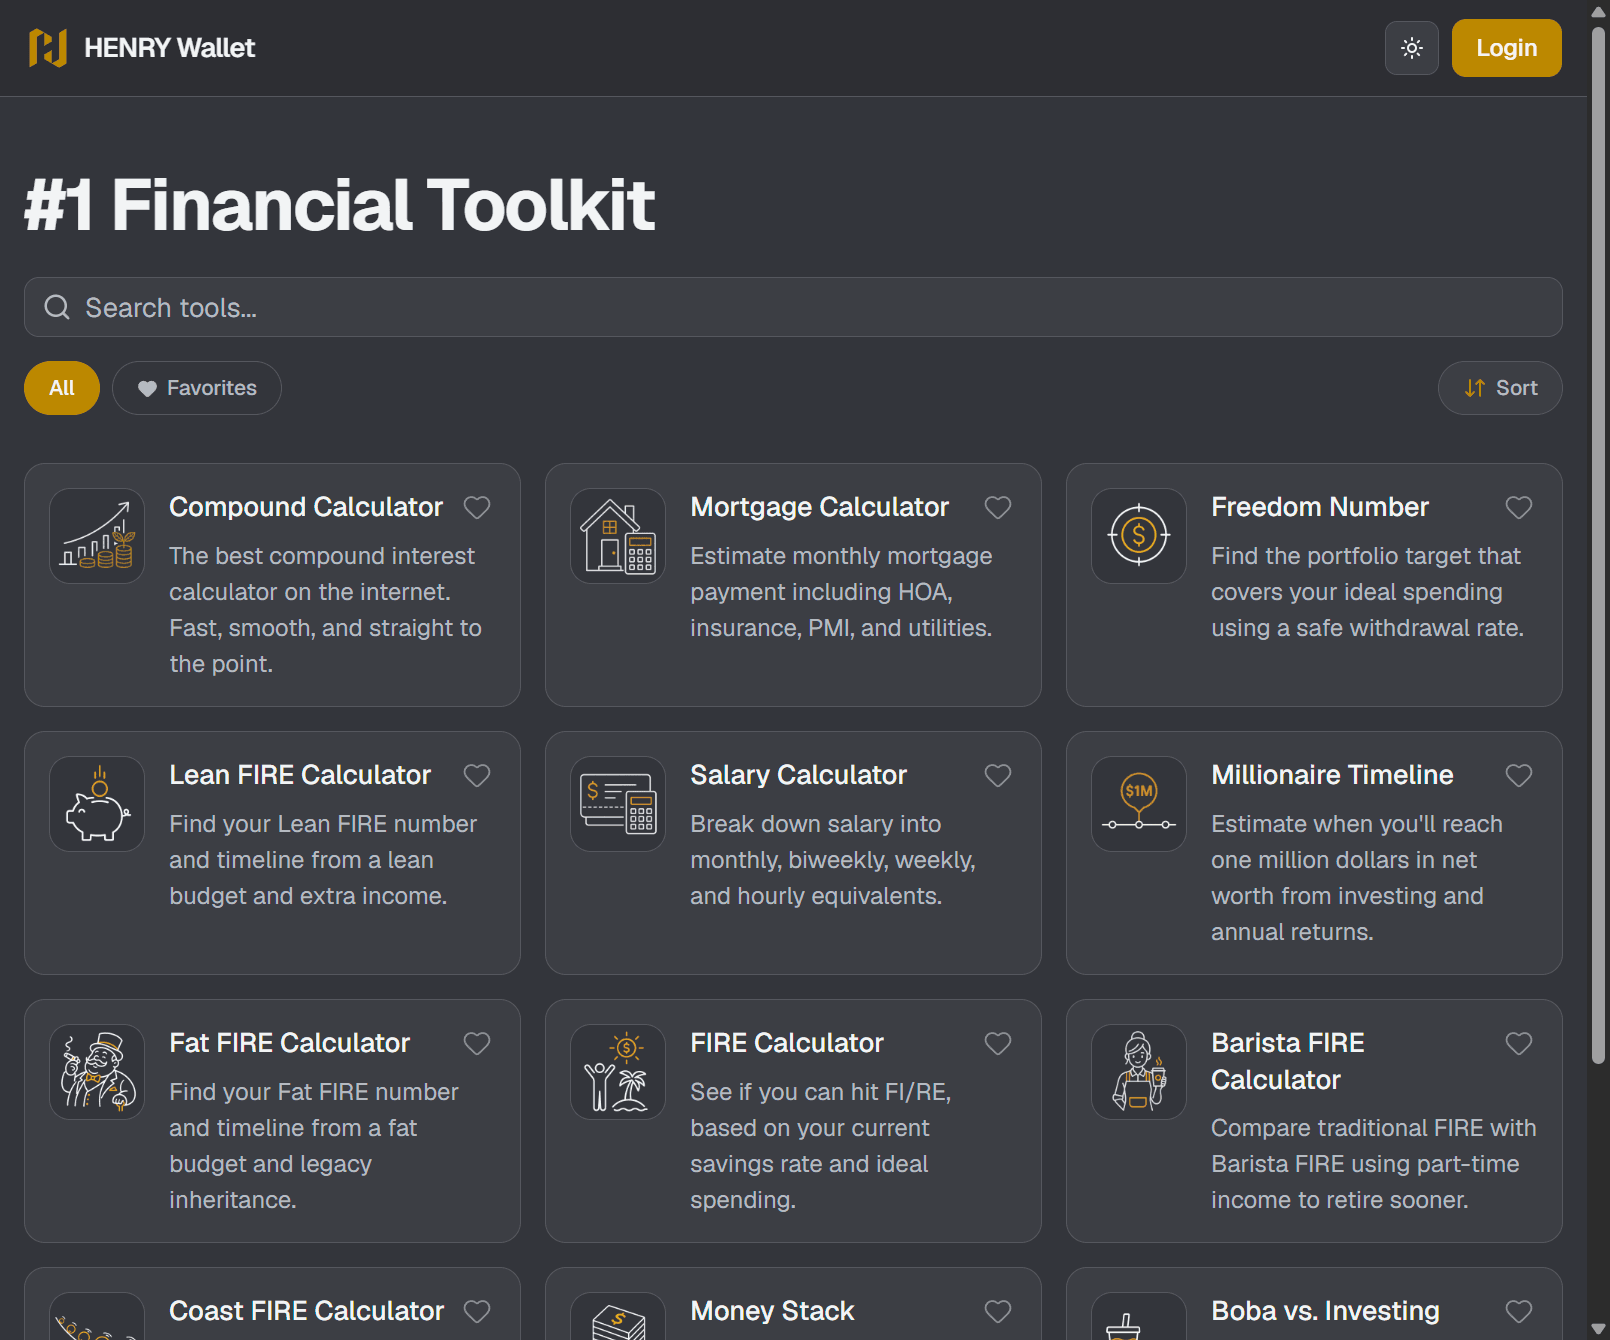Open the Barista FIRE barista icon
This screenshot has width=1610, height=1340.
(x=1139, y=1072)
